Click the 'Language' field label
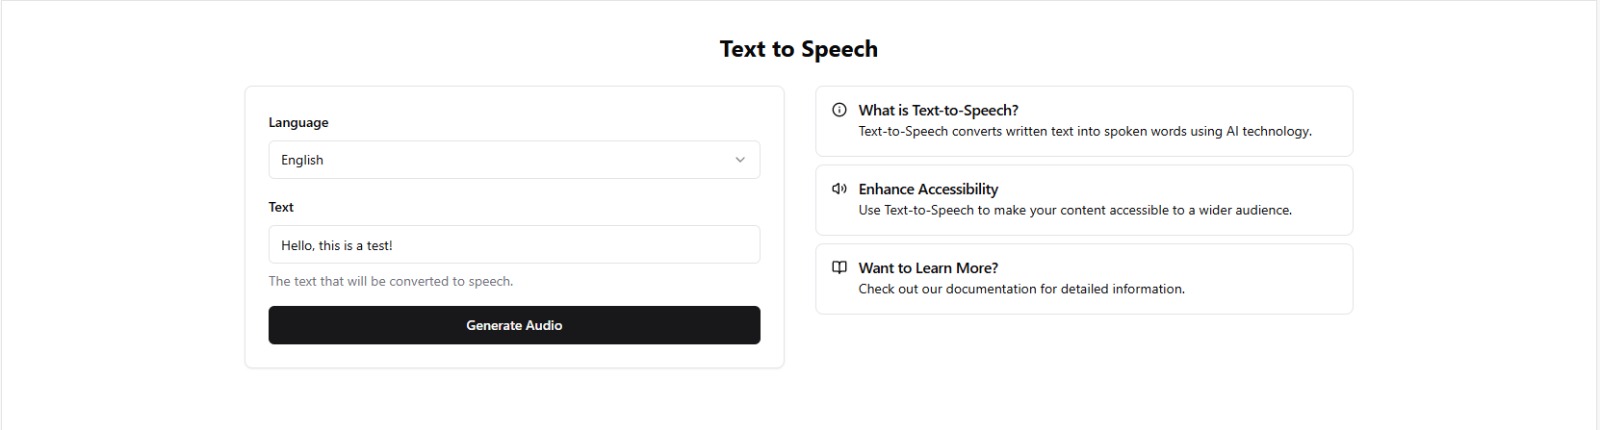Screen dimensions: 1600x430 [298, 122]
